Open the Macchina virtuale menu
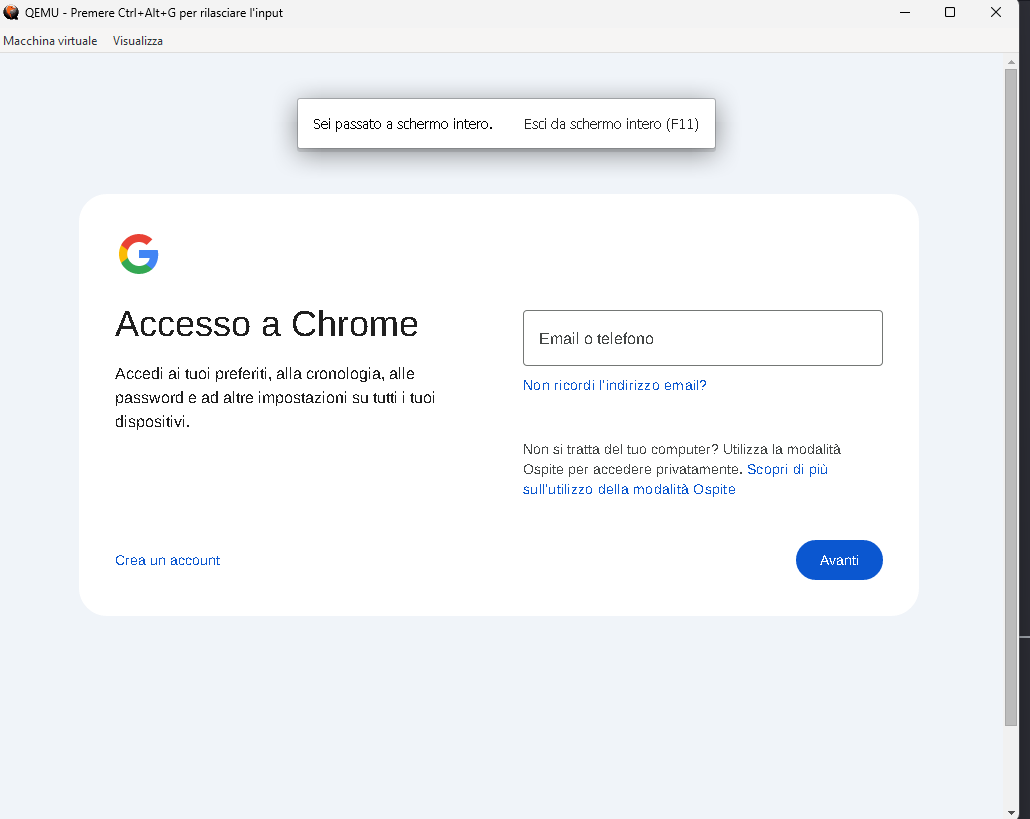This screenshot has width=1030, height=819. click(x=50, y=41)
